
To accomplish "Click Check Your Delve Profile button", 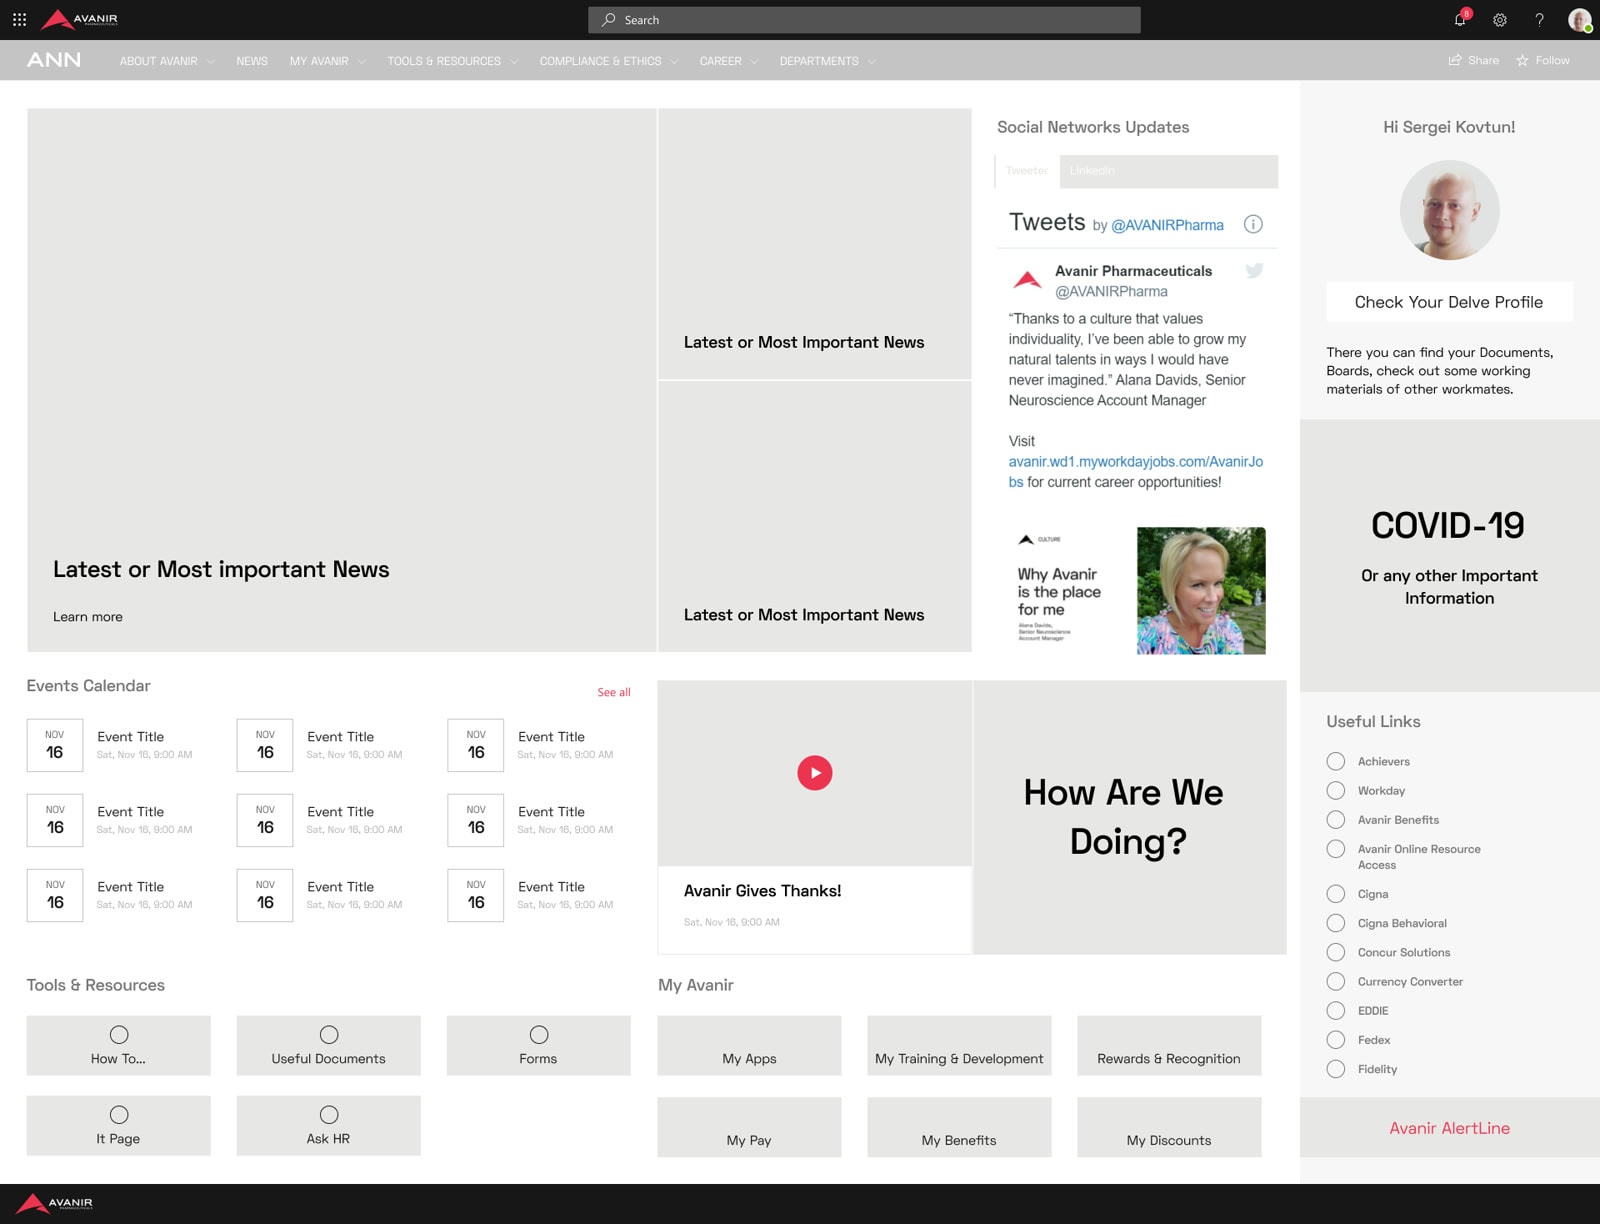I will [1449, 302].
